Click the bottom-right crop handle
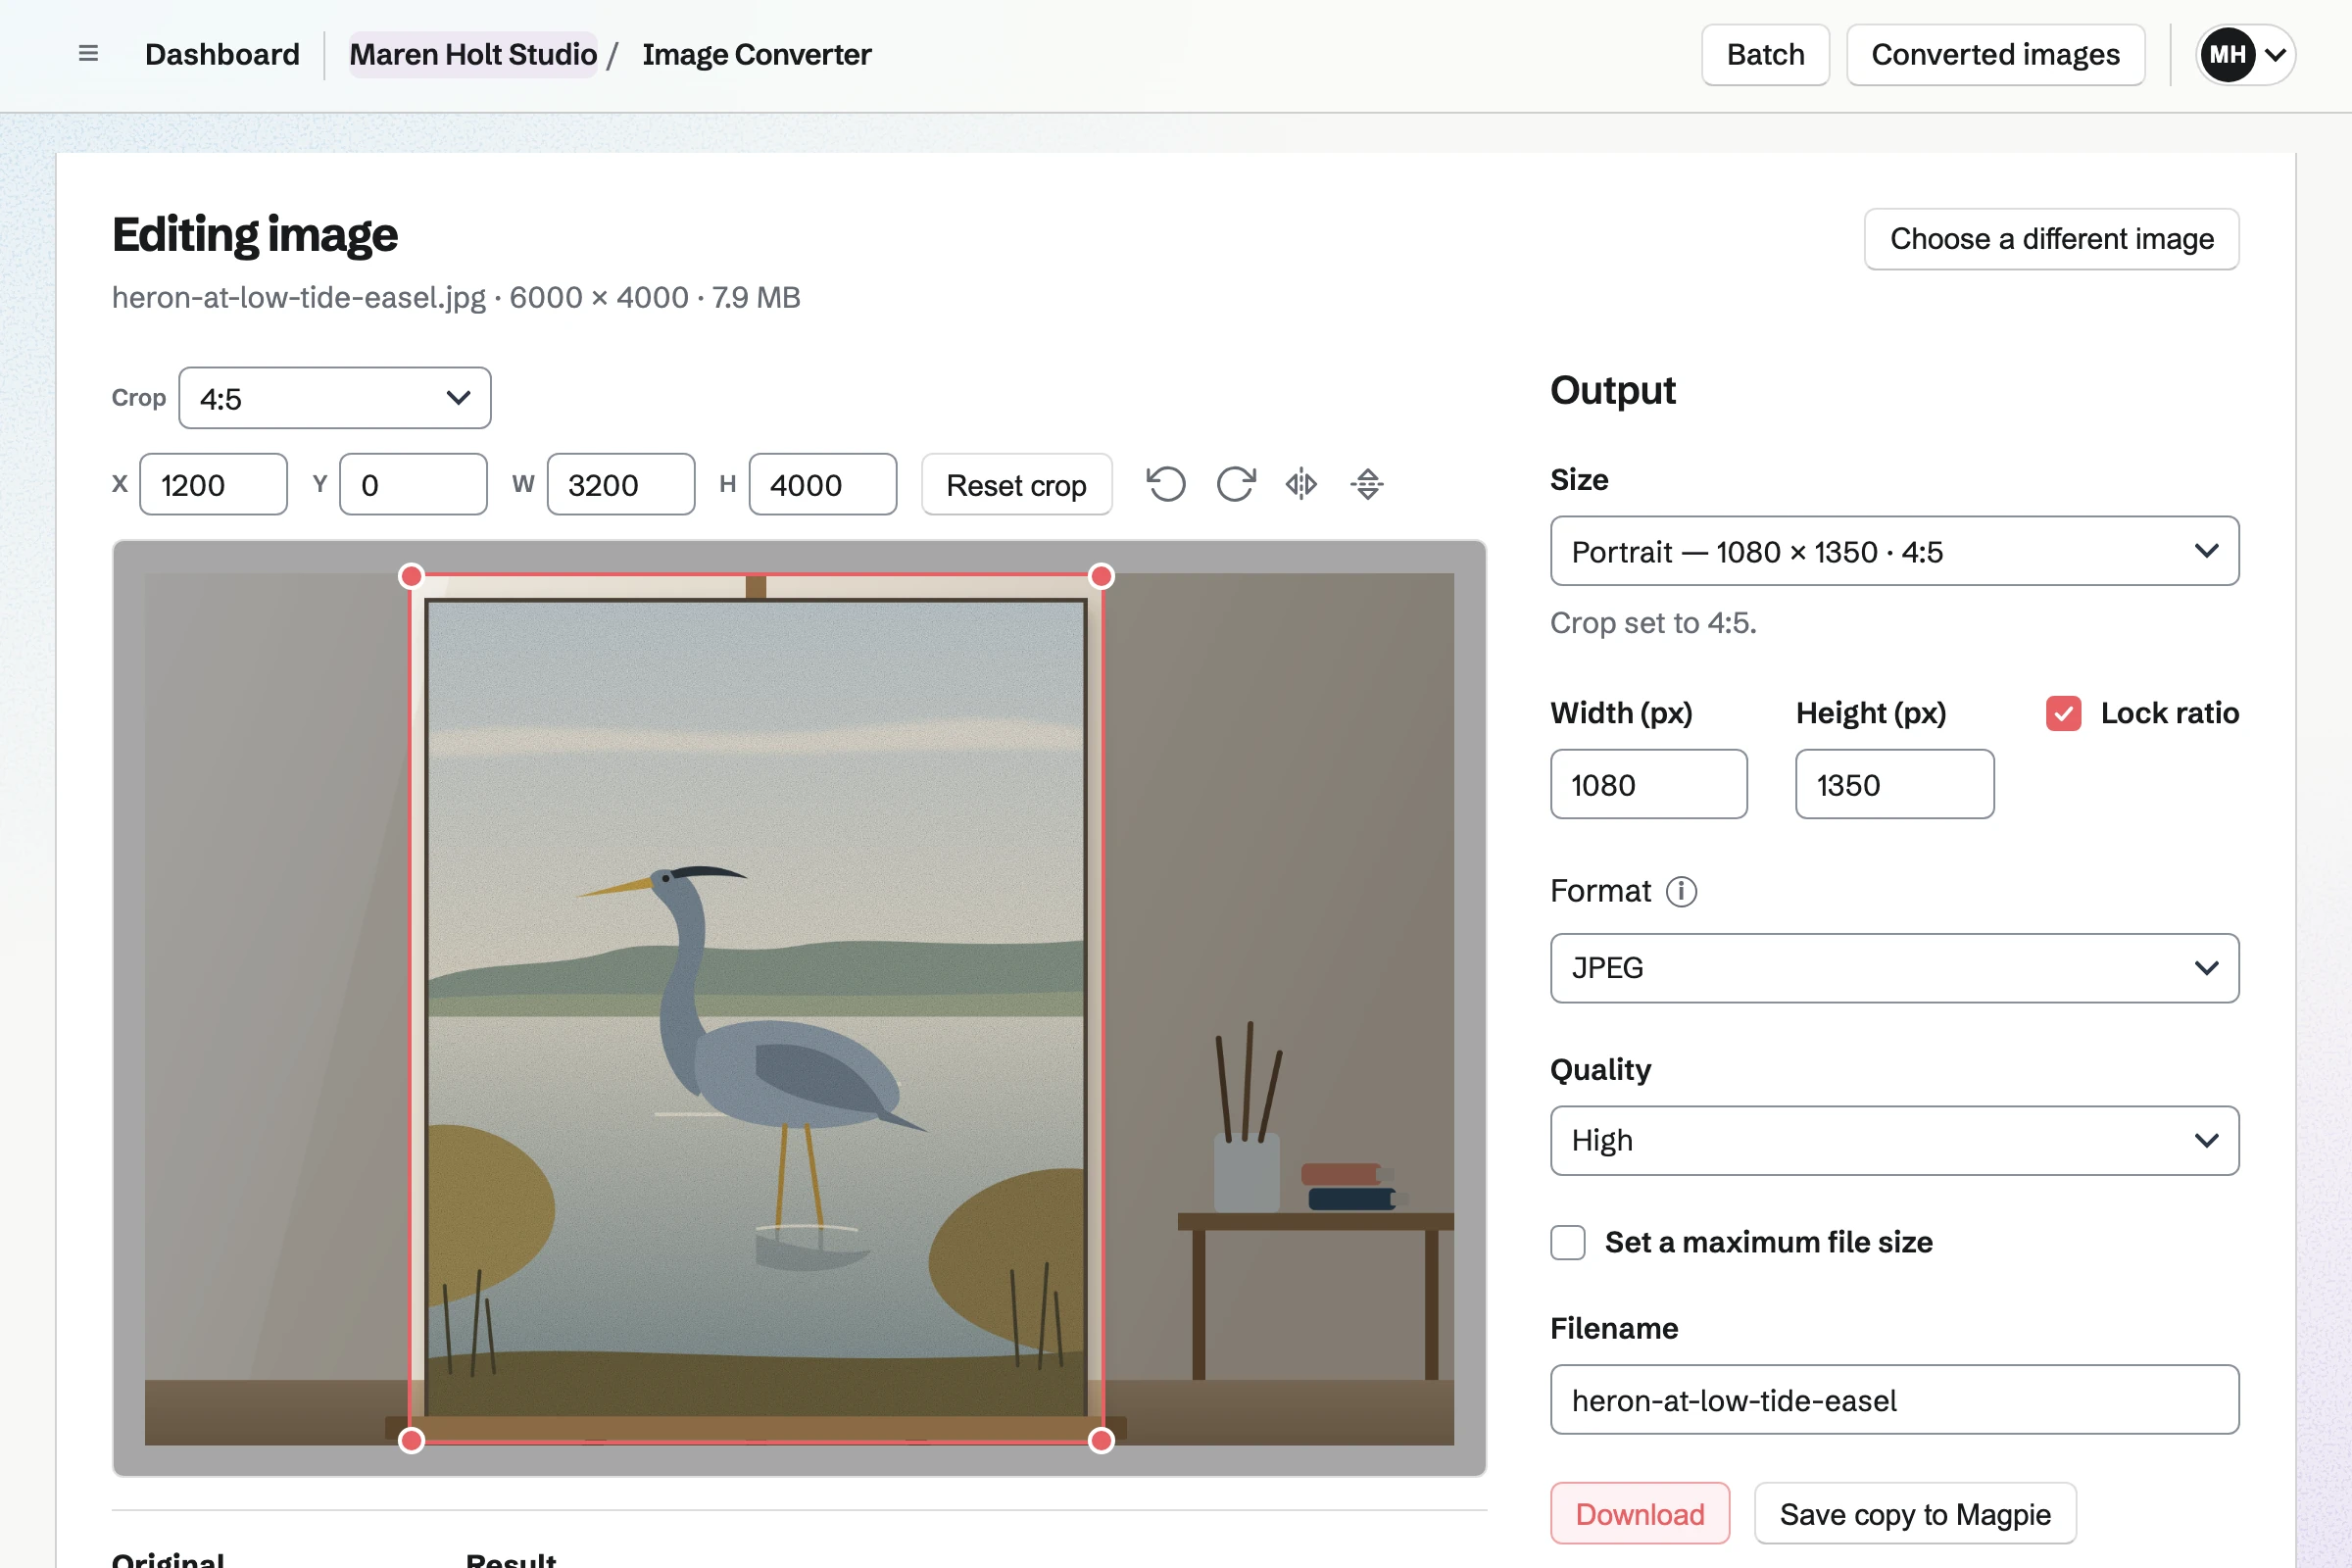 point(1101,1441)
